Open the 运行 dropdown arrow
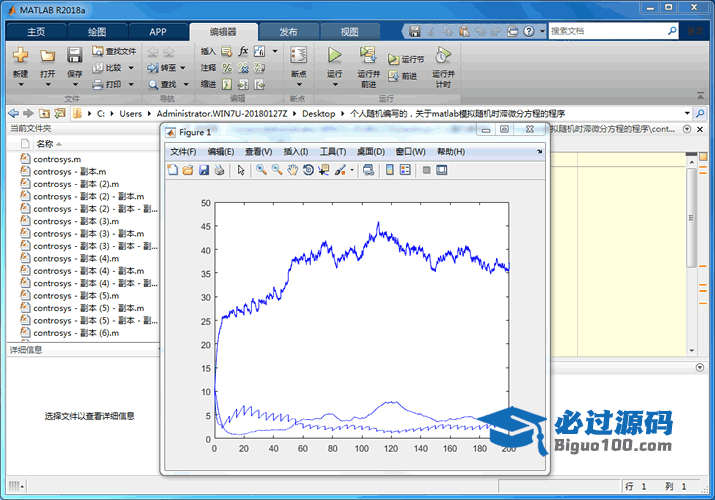 coord(335,84)
